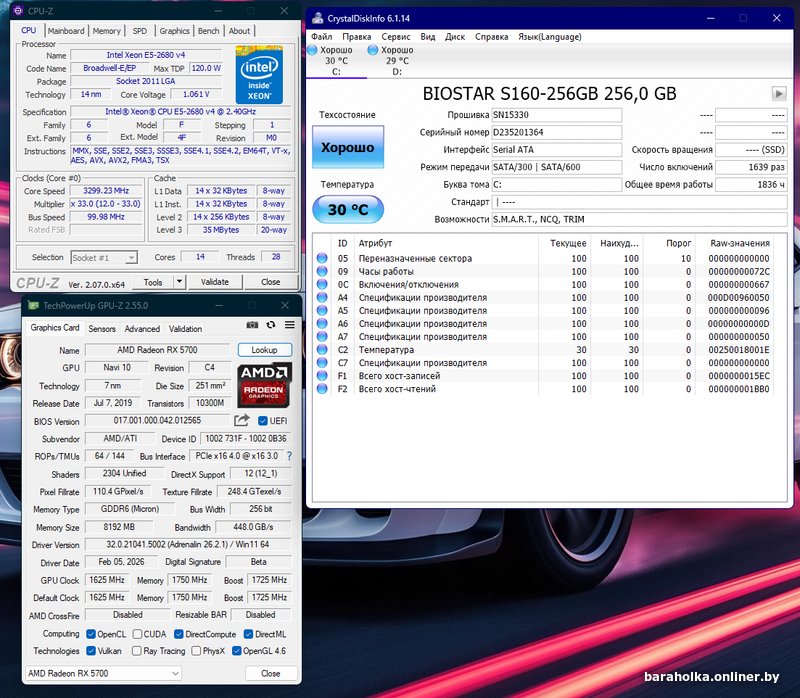Click the Validate button in CPU-Z

point(215,282)
